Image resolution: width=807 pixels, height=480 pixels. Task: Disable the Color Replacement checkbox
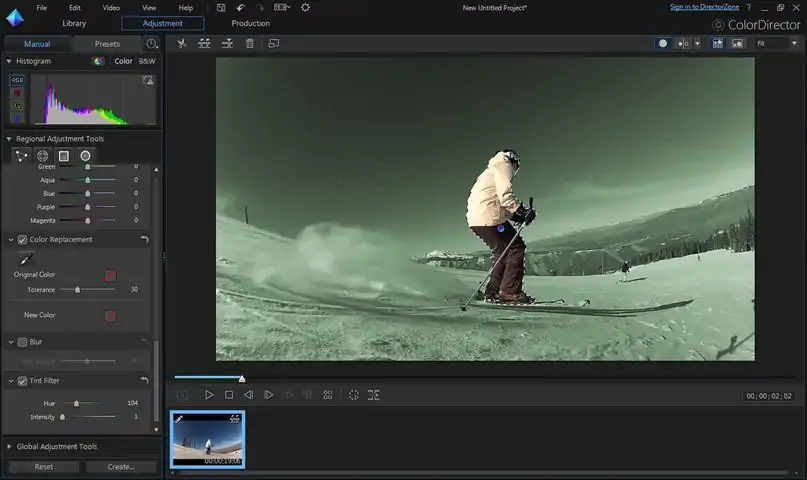pyautogui.click(x=22, y=240)
